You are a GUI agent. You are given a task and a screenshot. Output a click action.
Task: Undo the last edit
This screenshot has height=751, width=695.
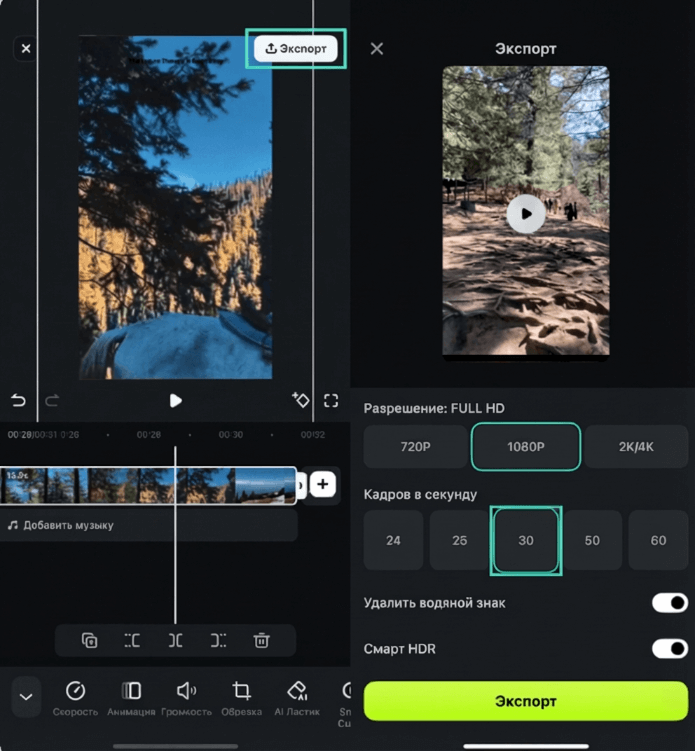pyautogui.click(x=18, y=400)
